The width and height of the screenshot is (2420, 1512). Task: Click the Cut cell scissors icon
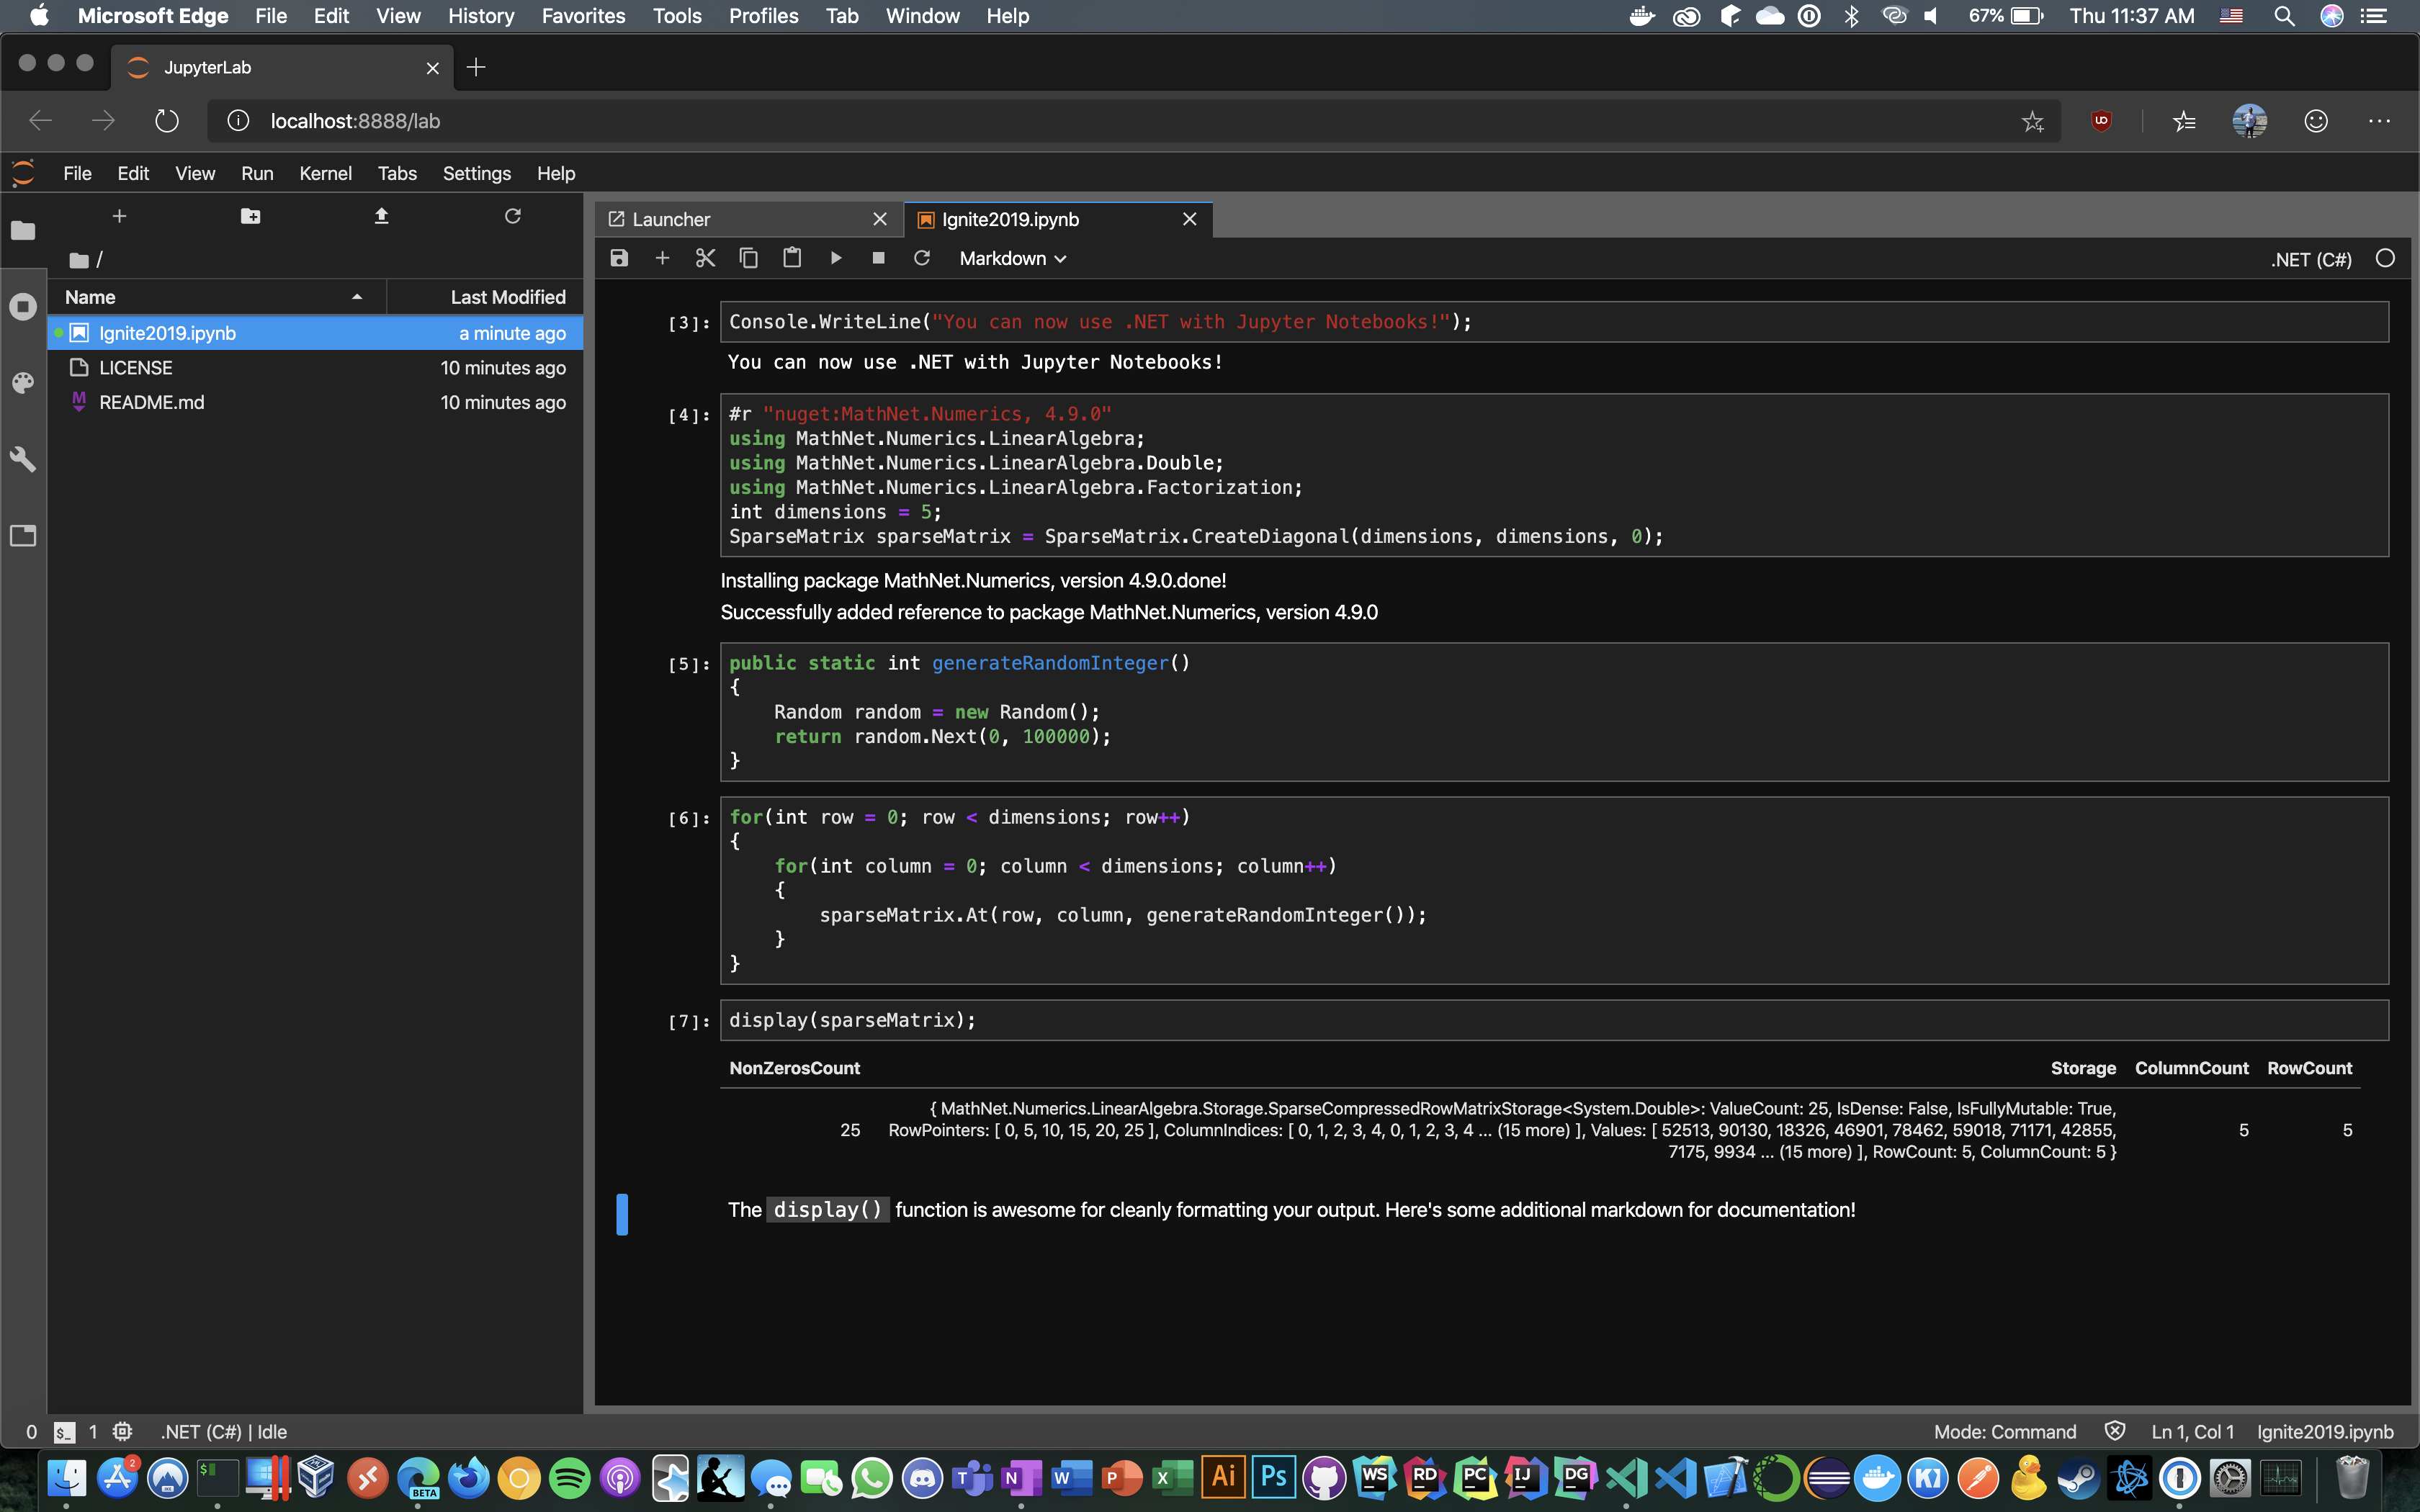[x=706, y=258]
